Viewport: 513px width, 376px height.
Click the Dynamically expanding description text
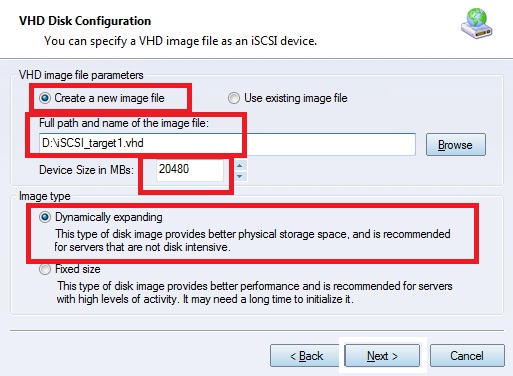[252, 240]
